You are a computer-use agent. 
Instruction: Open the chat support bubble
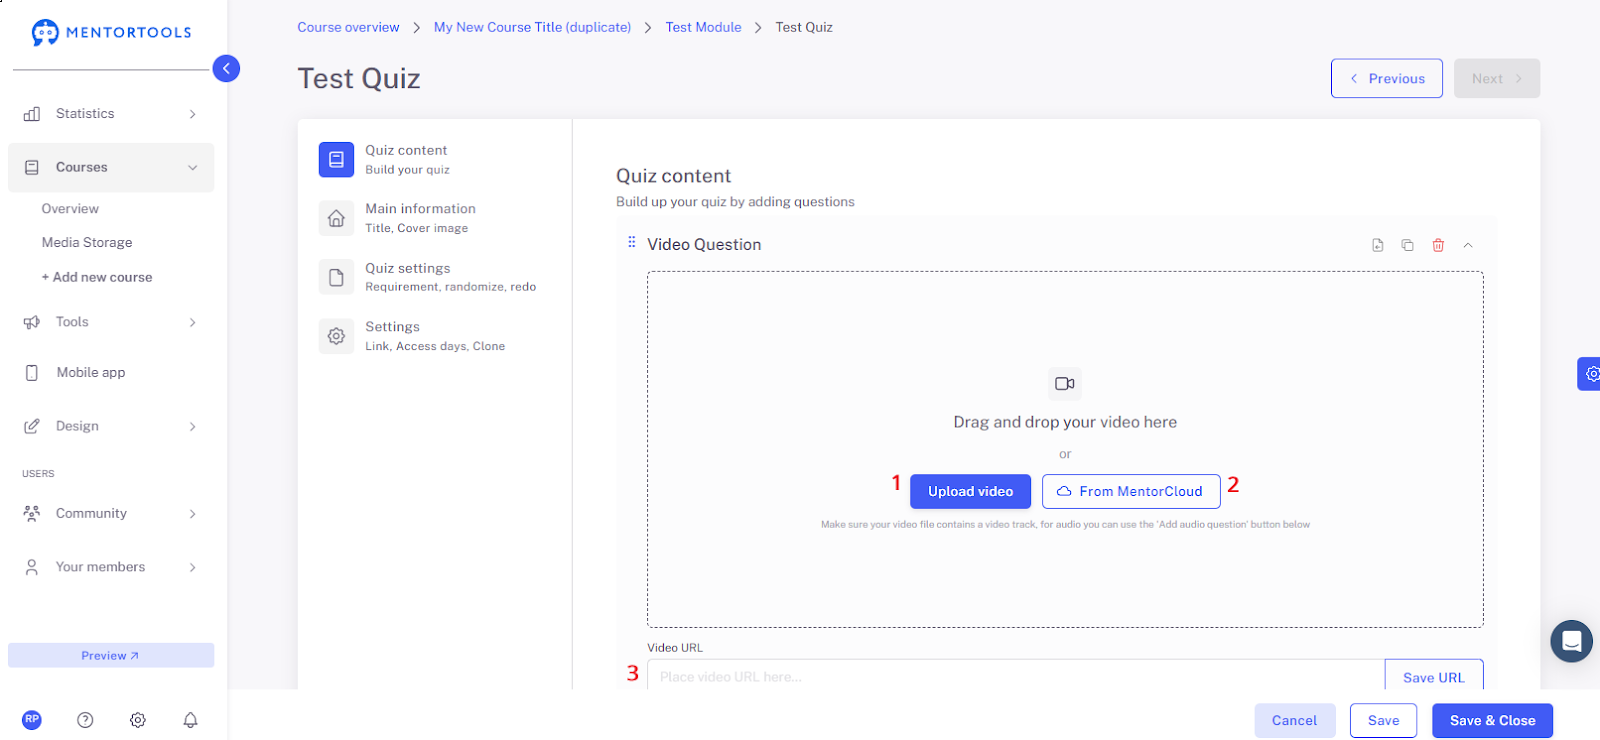(x=1571, y=641)
